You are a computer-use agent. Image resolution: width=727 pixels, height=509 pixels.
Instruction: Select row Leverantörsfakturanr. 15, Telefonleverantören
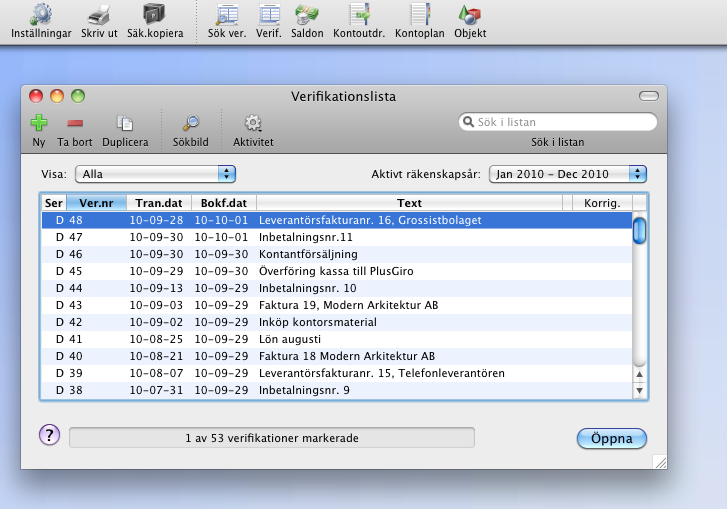click(337, 373)
